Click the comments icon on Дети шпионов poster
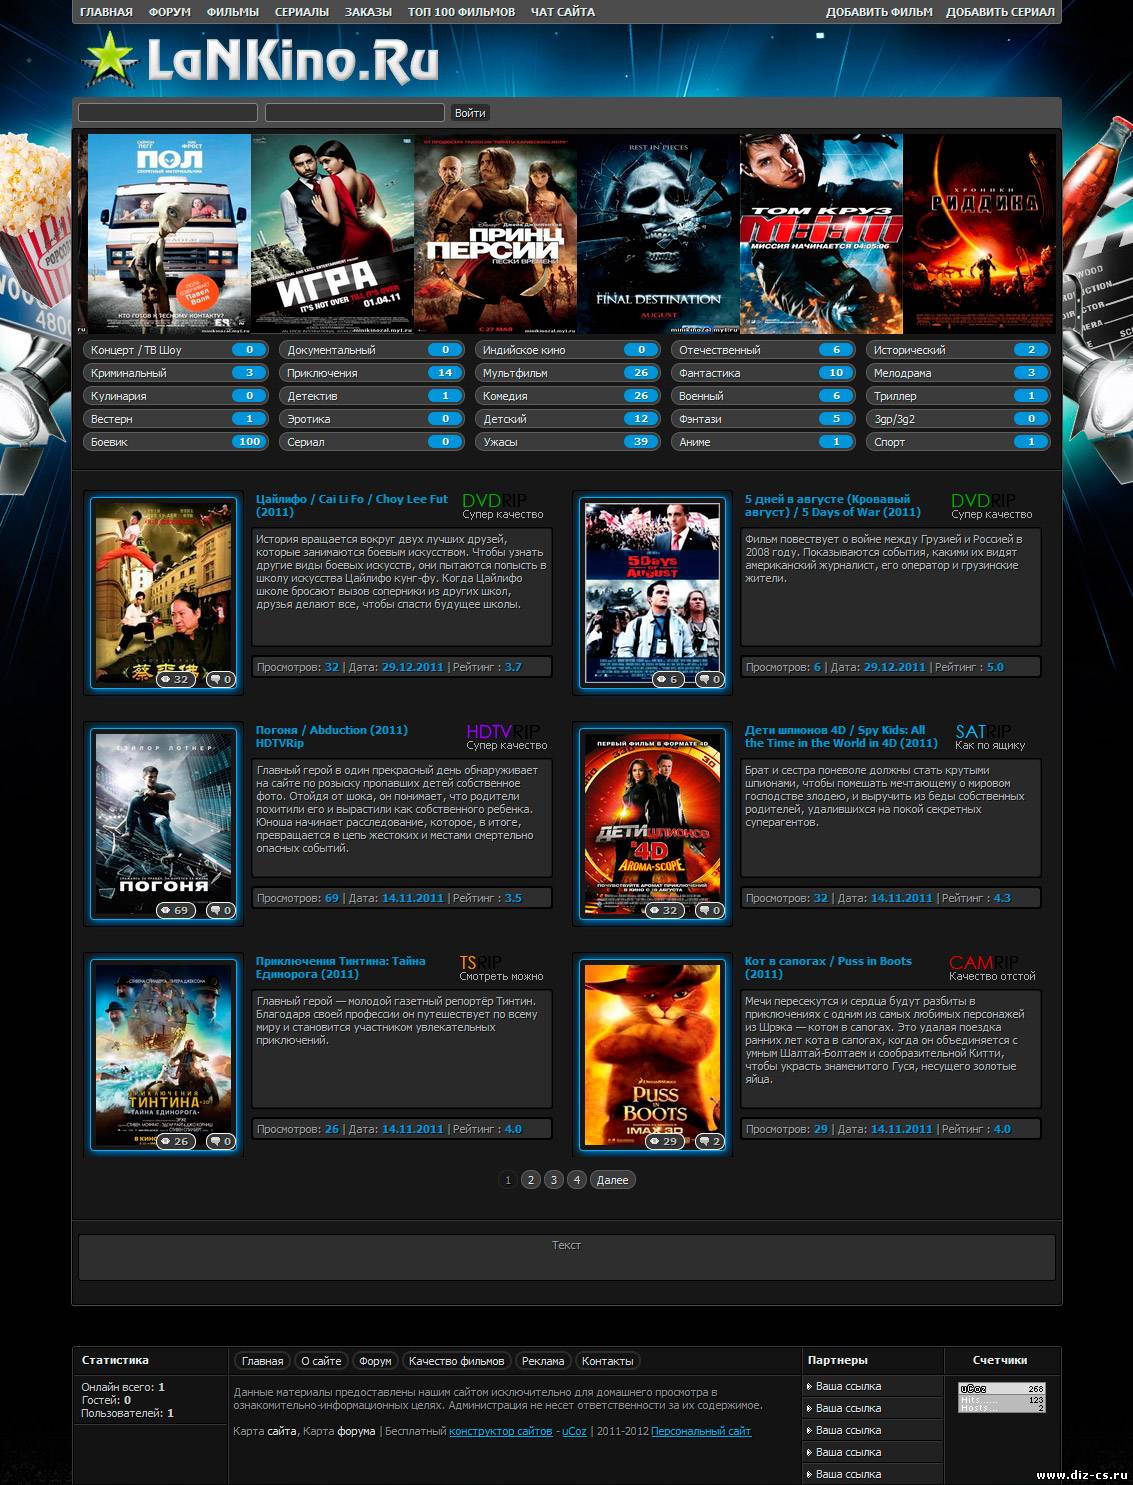This screenshot has width=1133, height=1485. point(709,910)
